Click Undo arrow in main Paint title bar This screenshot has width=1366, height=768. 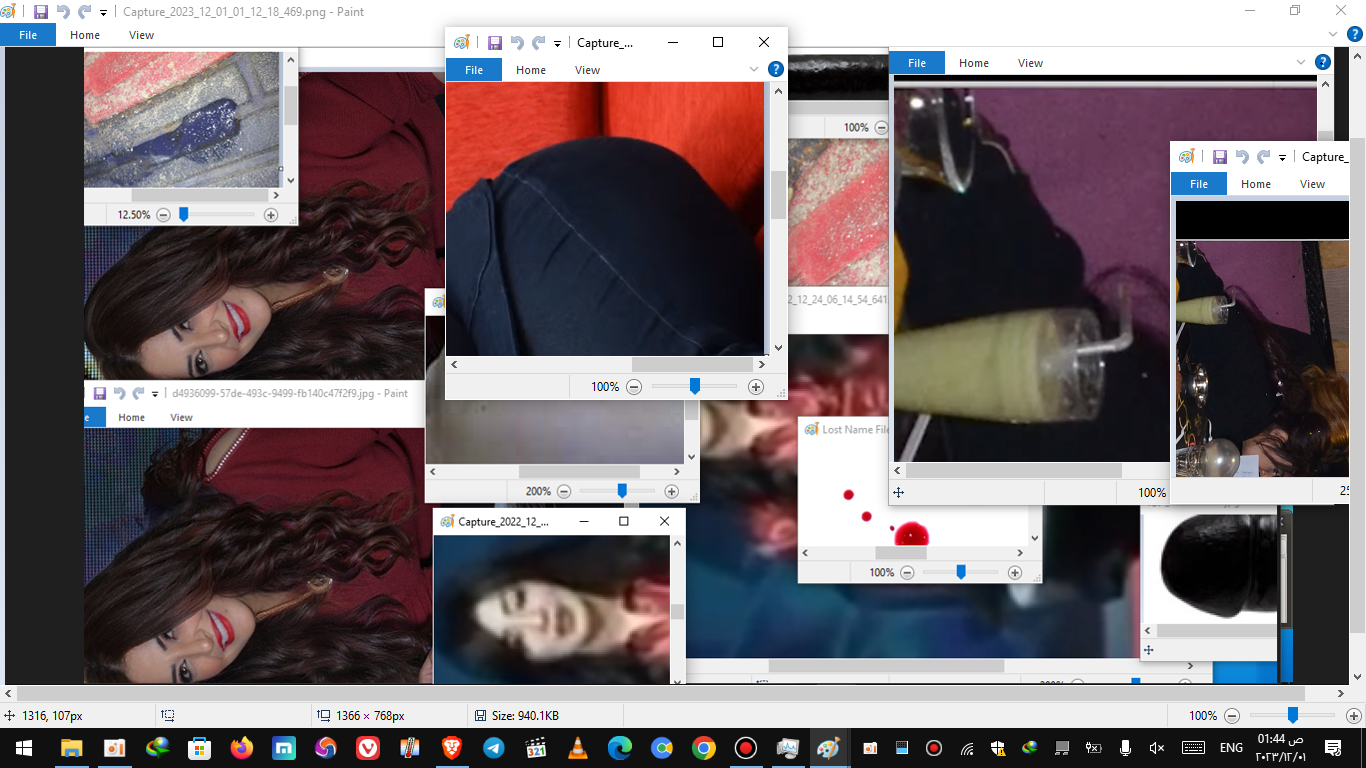pos(63,12)
